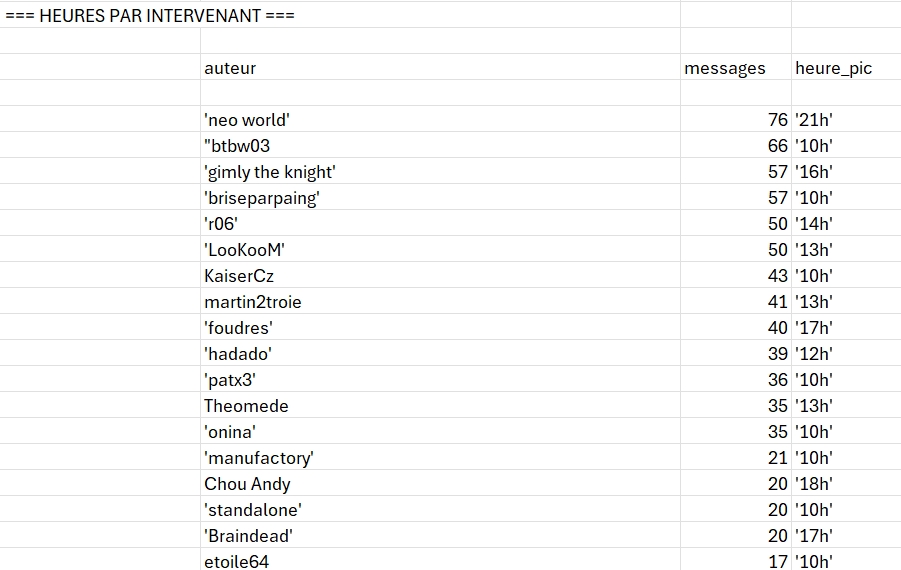Viewport: 901px width, 570px height.
Task: Select the 'gimly the knight' cell
Action: point(270,172)
